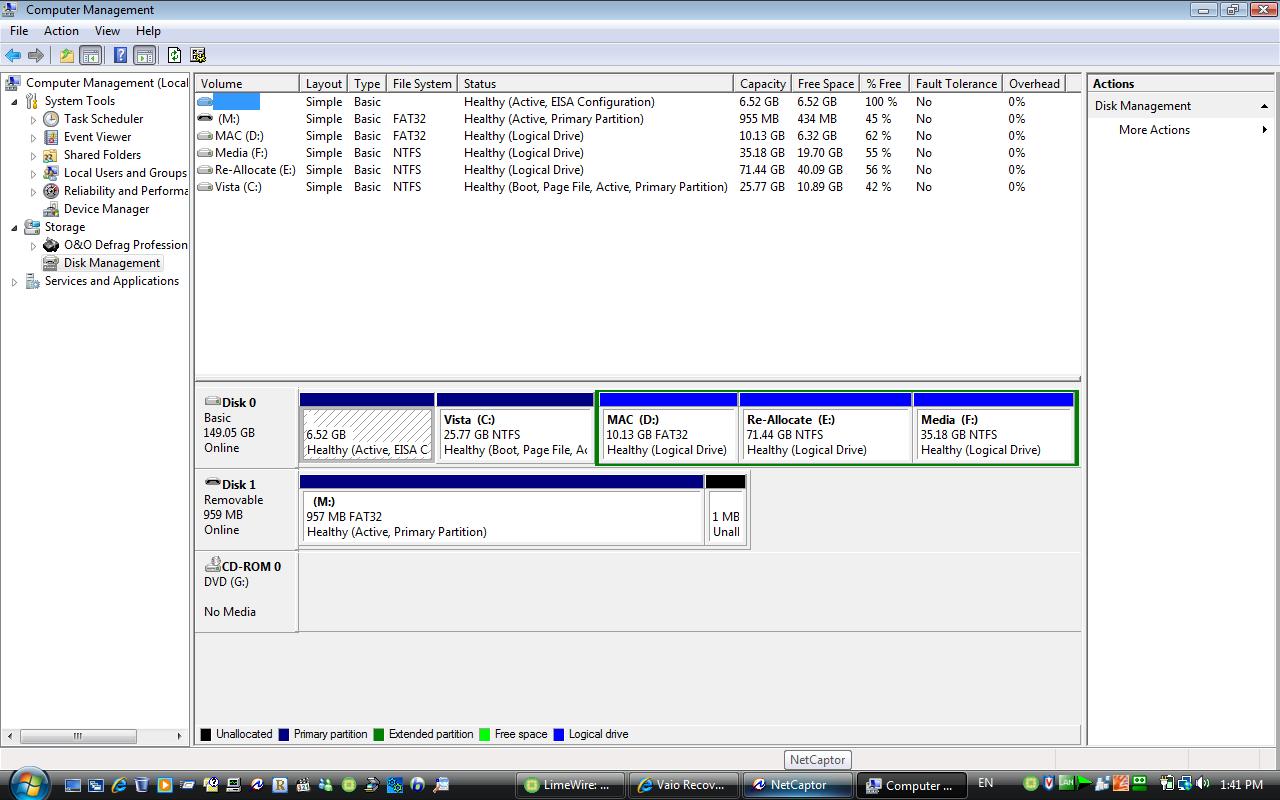Sort by the Free Space column header
1280x800 pixels.
(x=826, y=84)
